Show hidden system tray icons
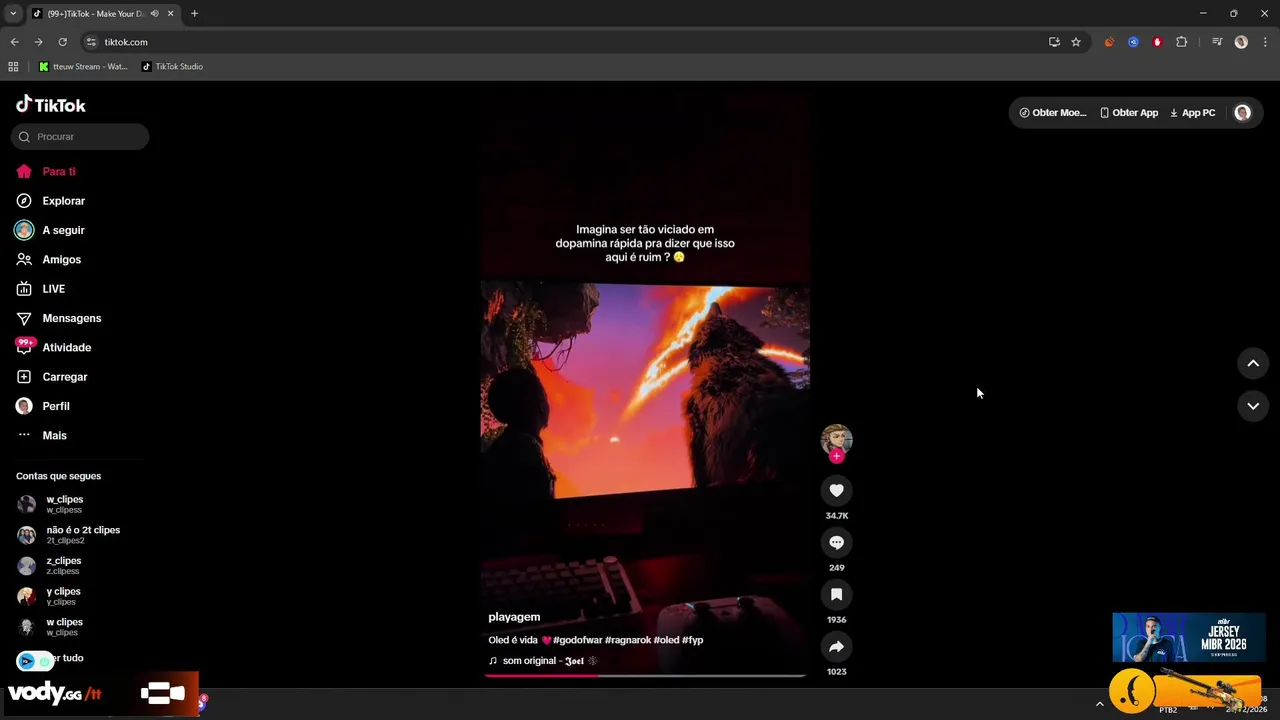 coord(1099,704)
